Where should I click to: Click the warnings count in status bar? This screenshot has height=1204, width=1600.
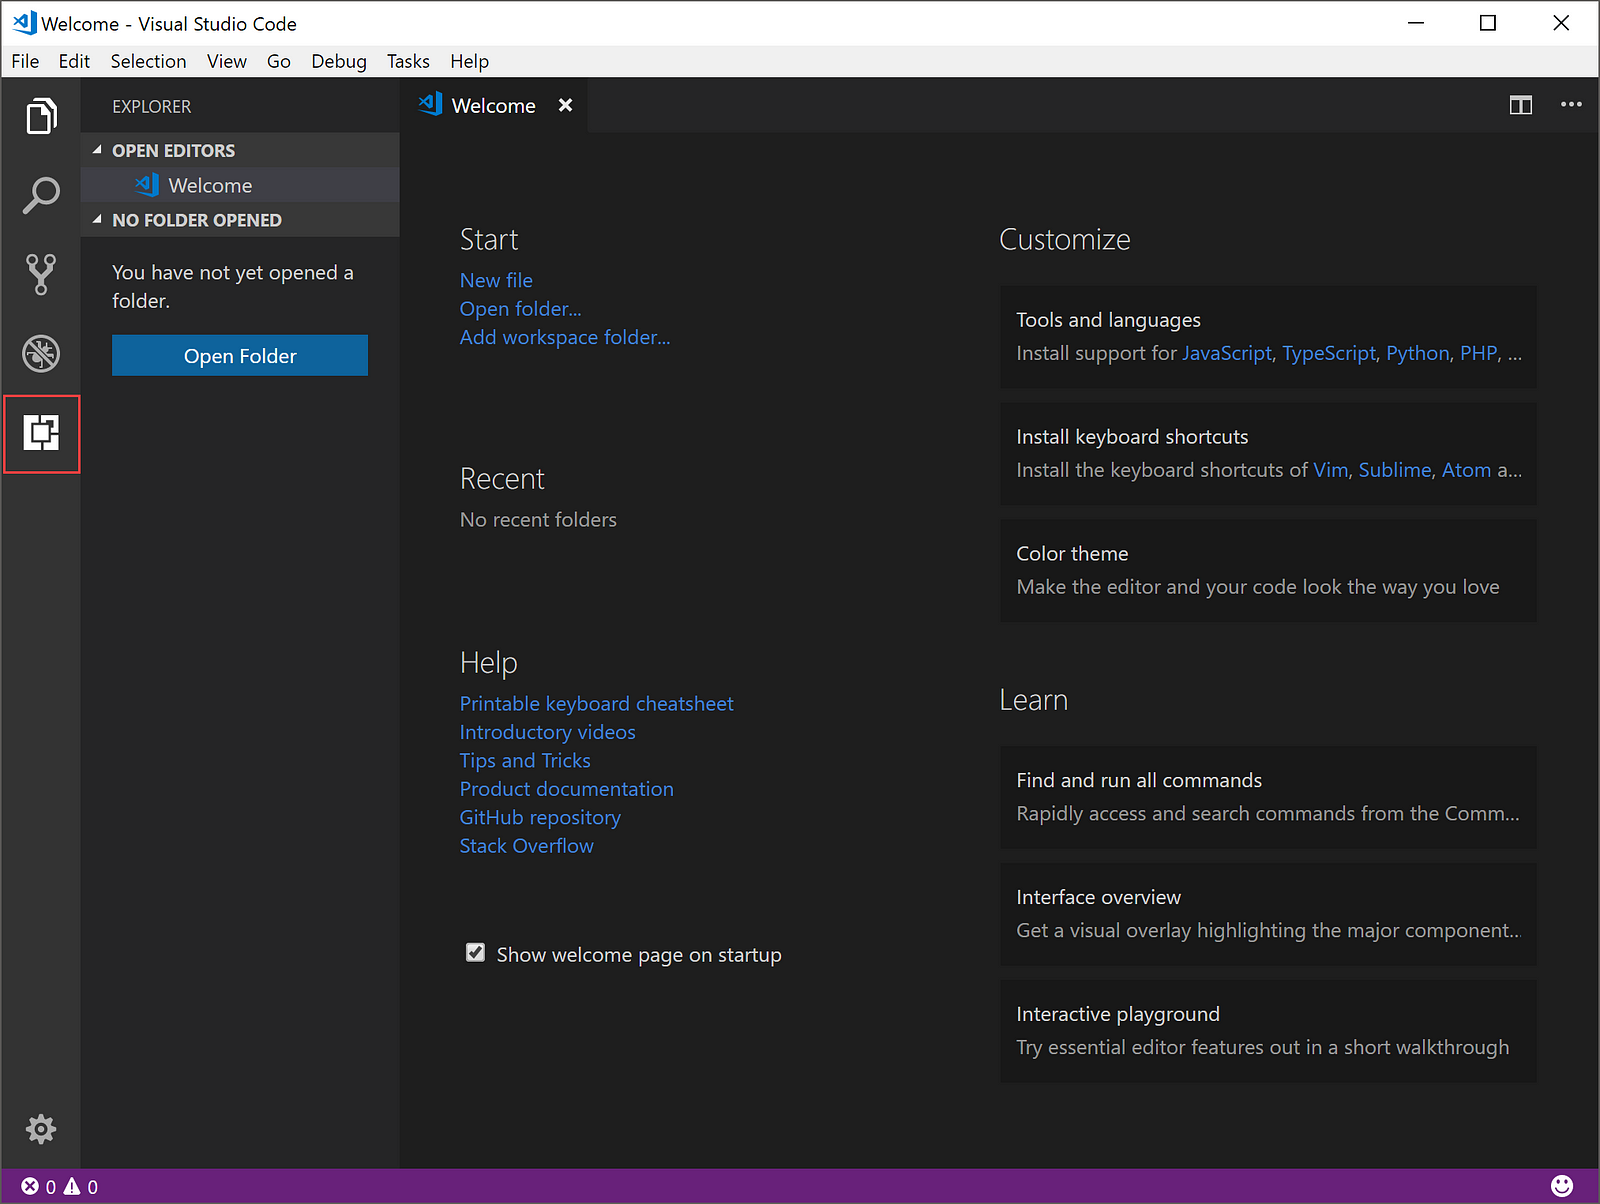click(81, 1186)
